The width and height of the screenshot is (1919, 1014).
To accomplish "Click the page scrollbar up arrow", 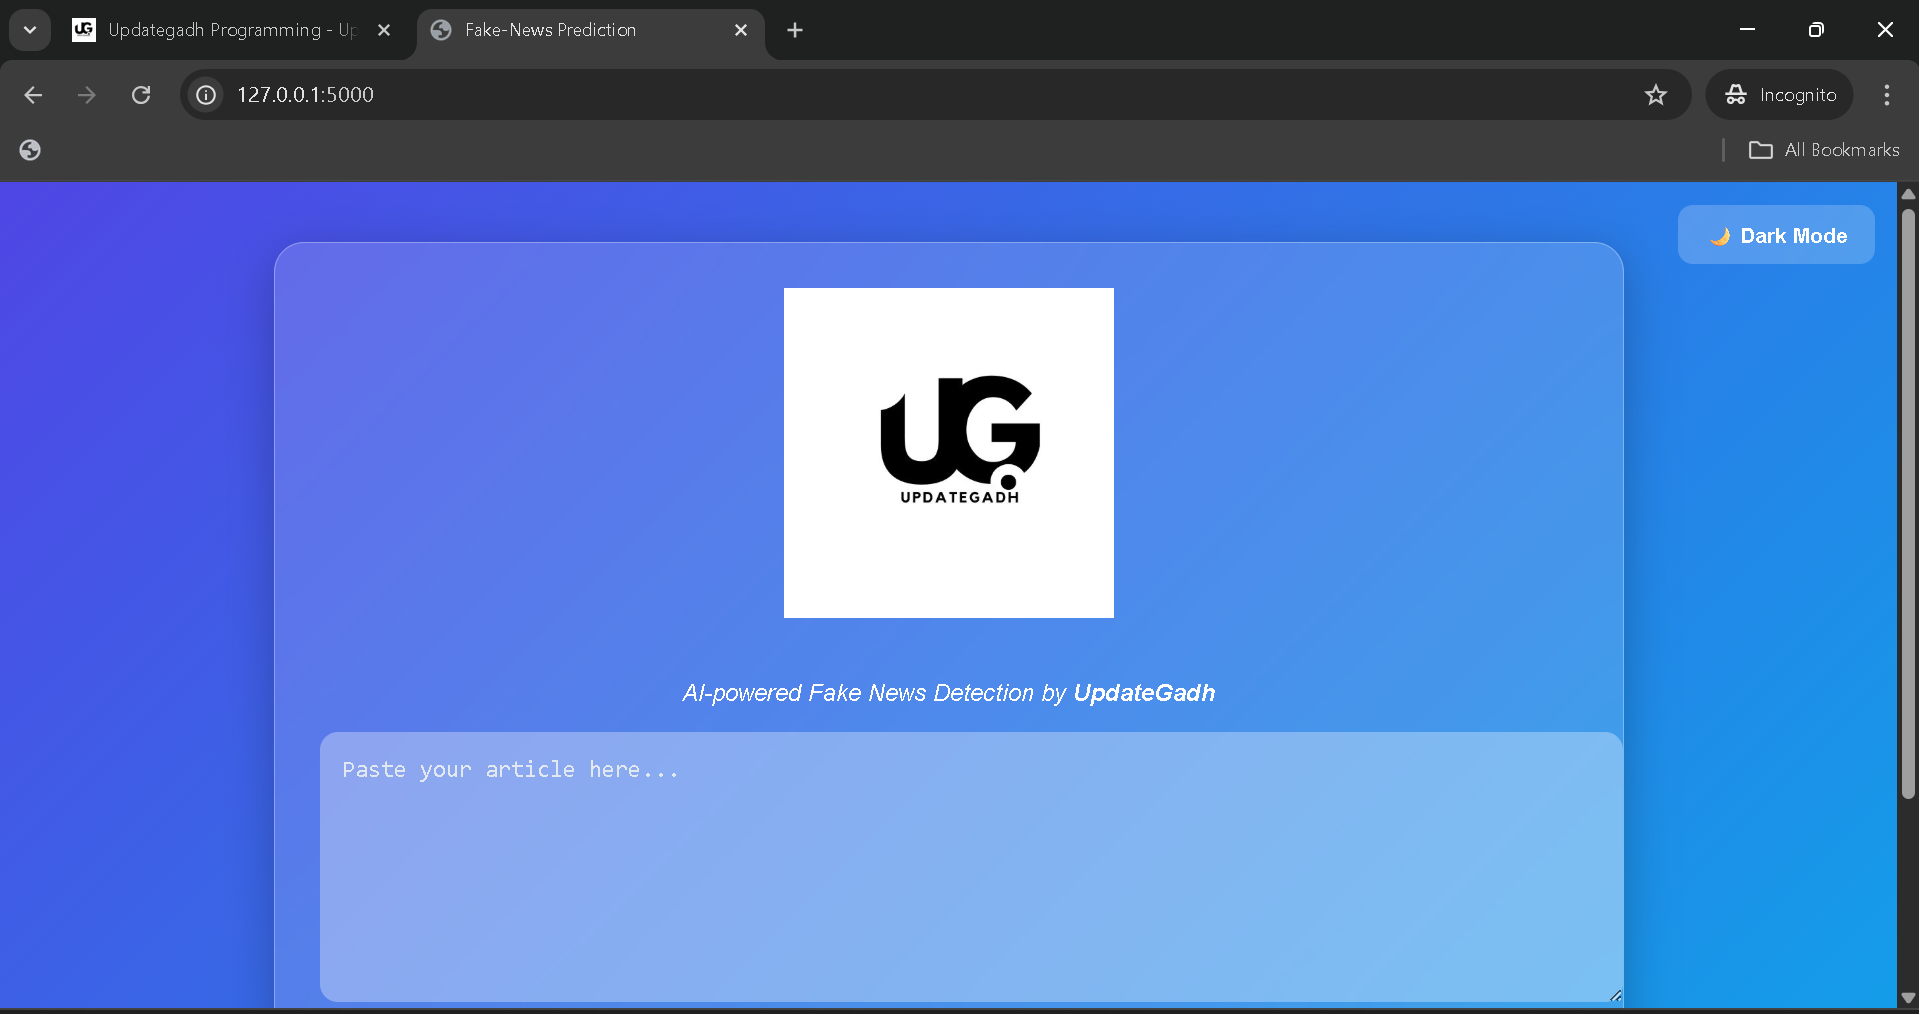I will (1908, 194).
